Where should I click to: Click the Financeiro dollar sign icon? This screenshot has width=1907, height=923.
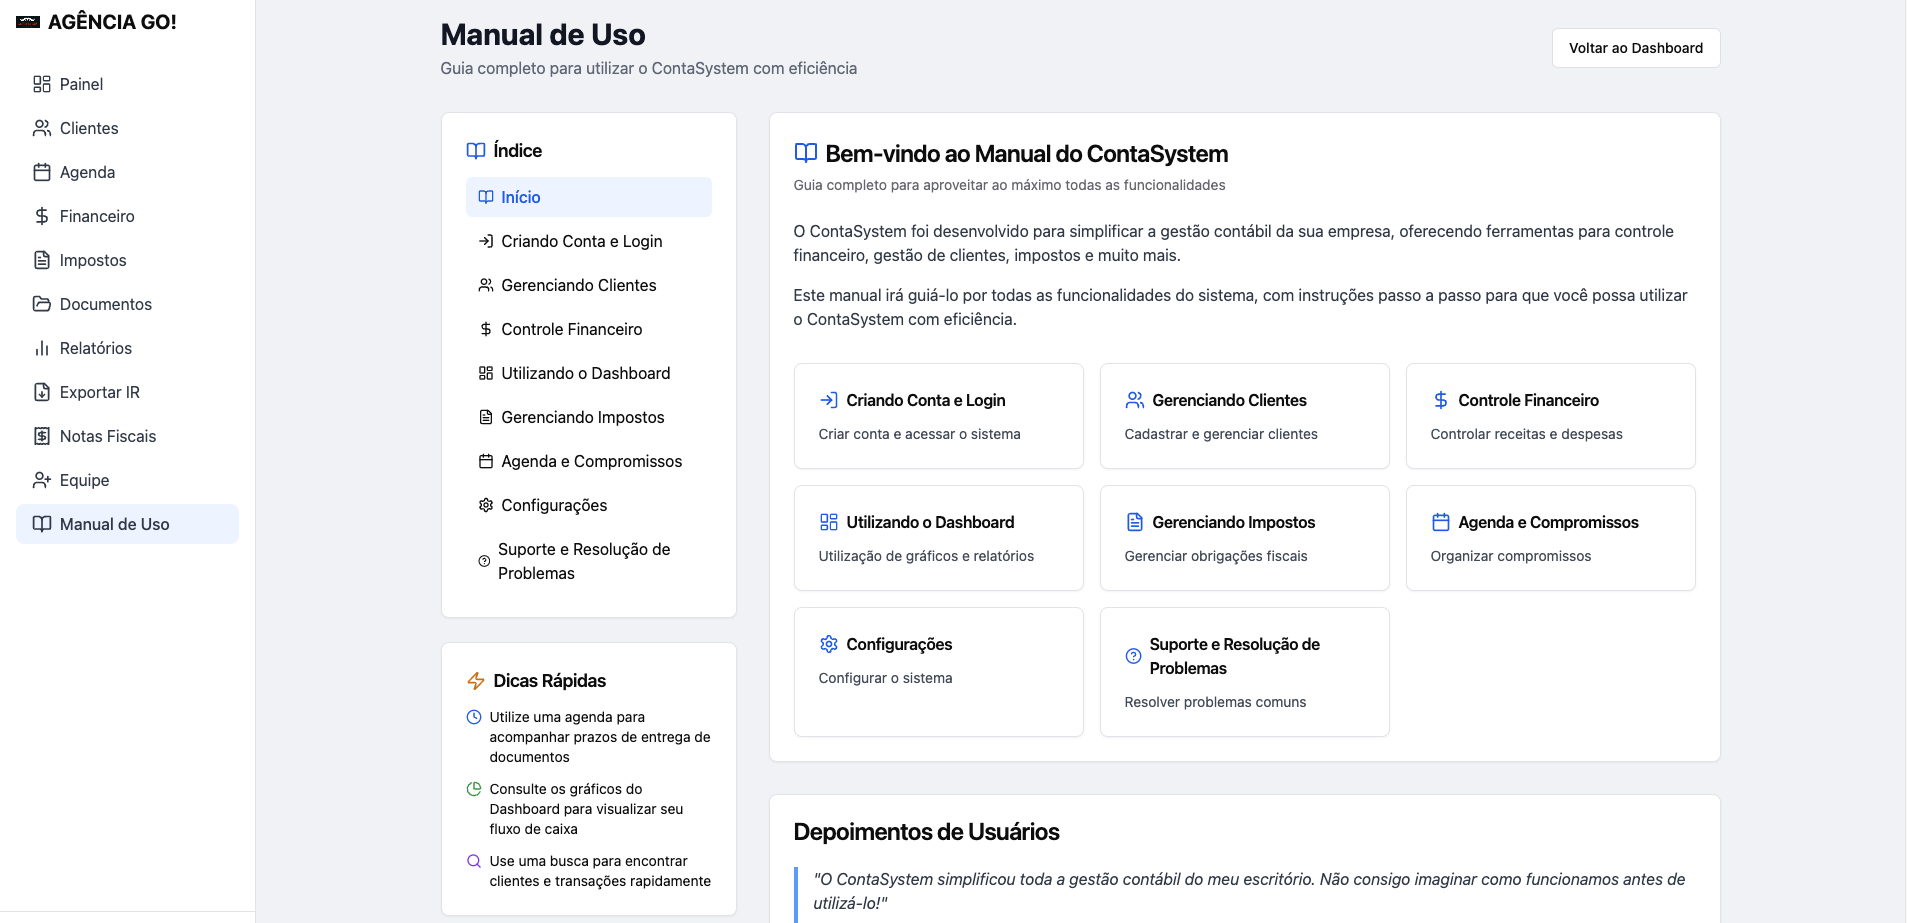click(42, 216)
